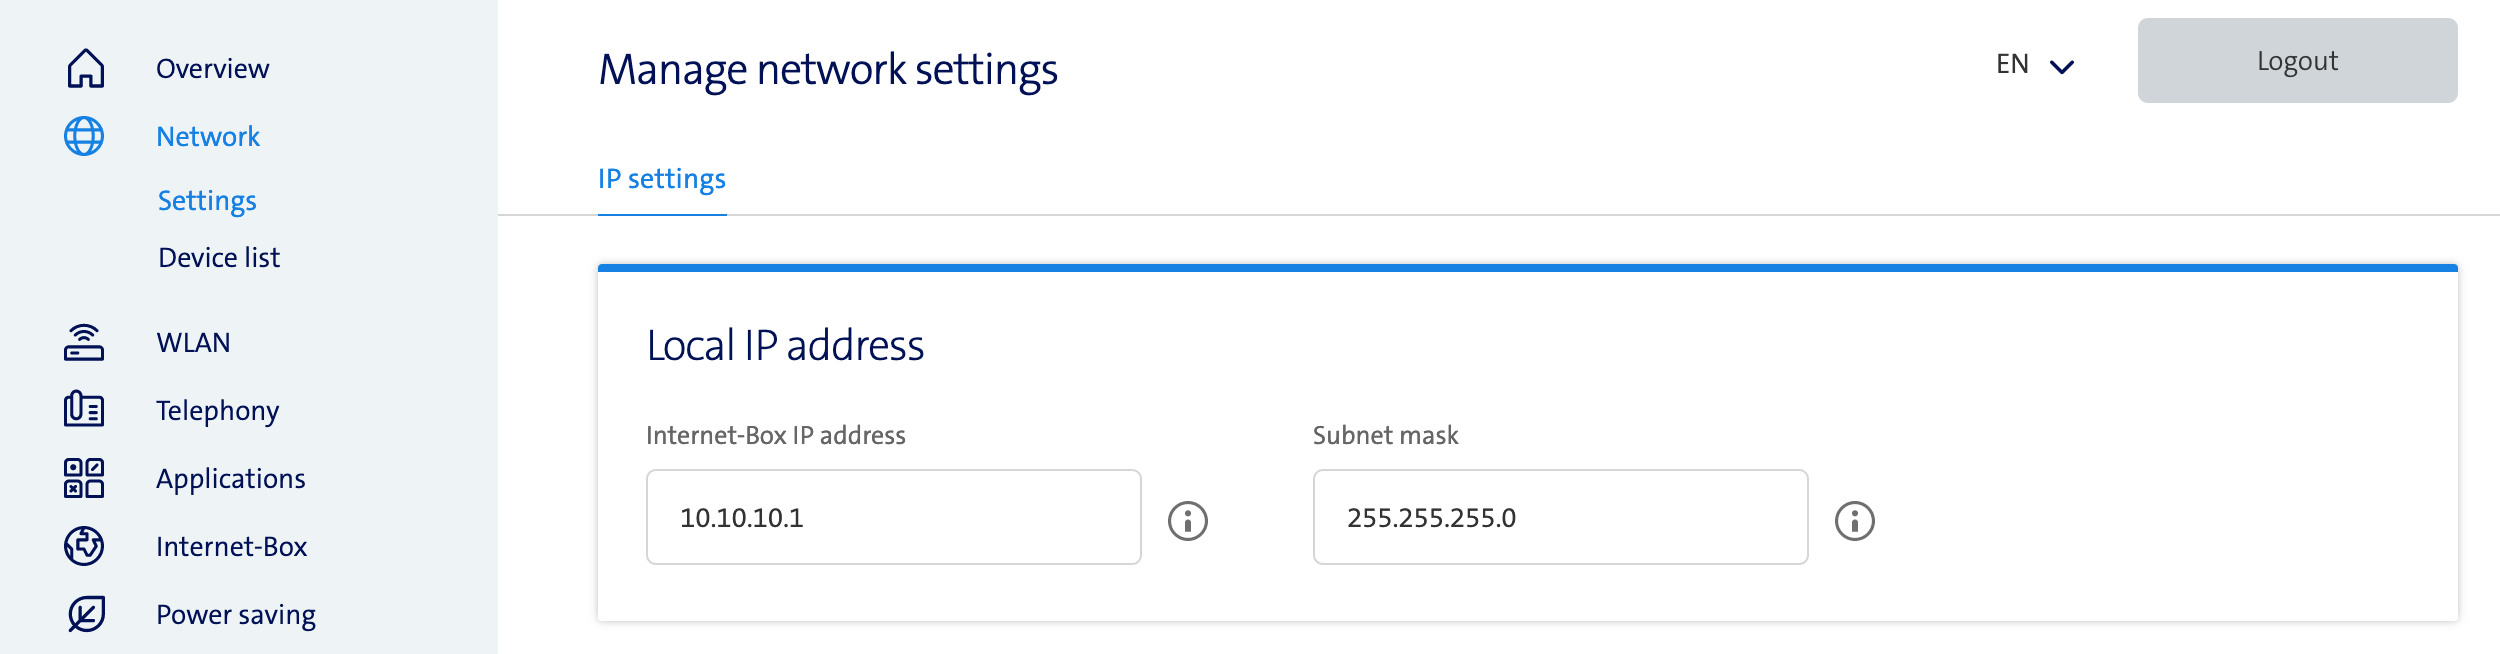Image resolution: width=2500 pixels, height=654 pixels.
Task: Click the Subnet mask input field
Action: 1560,517
